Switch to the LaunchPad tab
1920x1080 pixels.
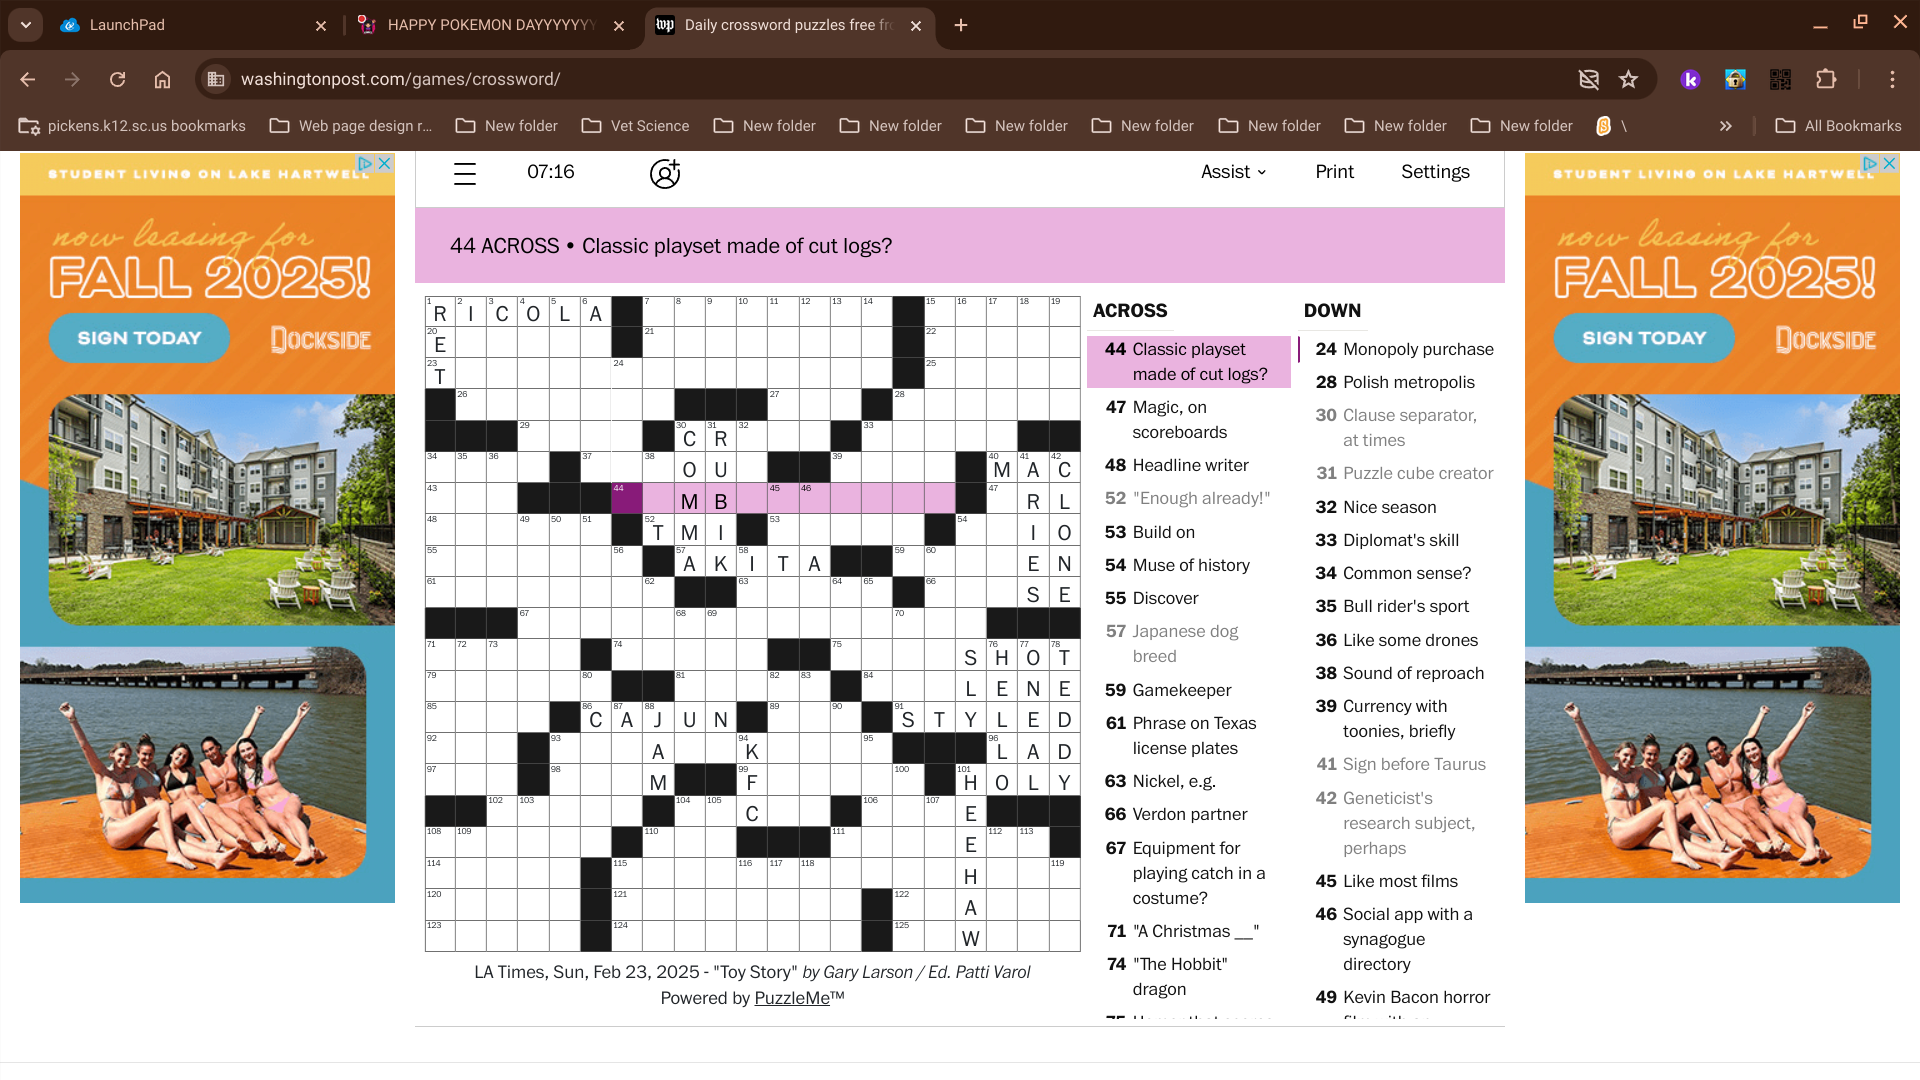click(190, 25)
